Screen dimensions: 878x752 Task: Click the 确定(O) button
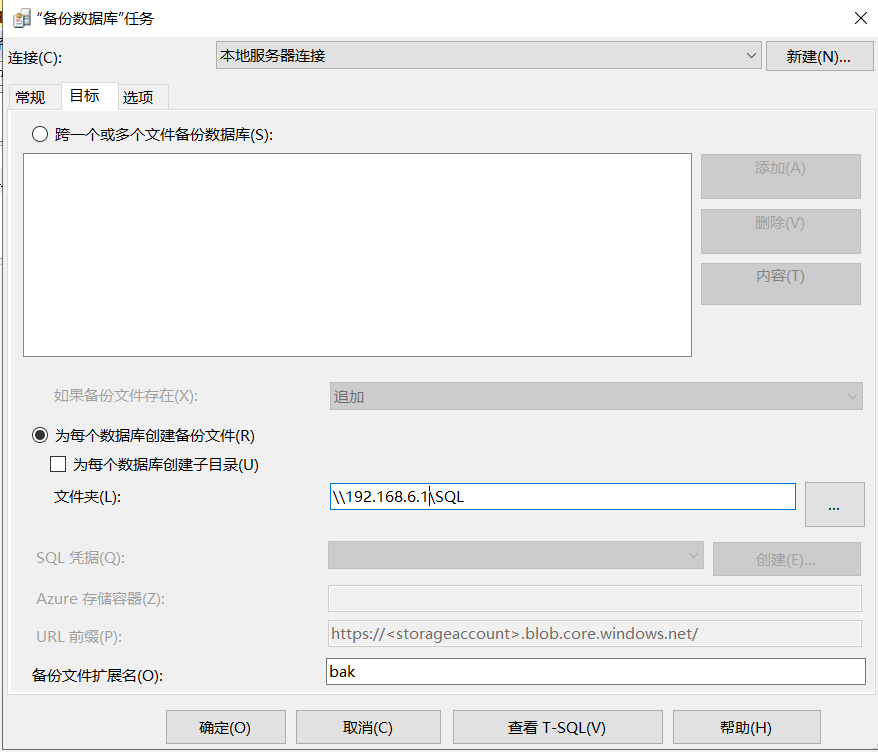[x=226, y=727]
